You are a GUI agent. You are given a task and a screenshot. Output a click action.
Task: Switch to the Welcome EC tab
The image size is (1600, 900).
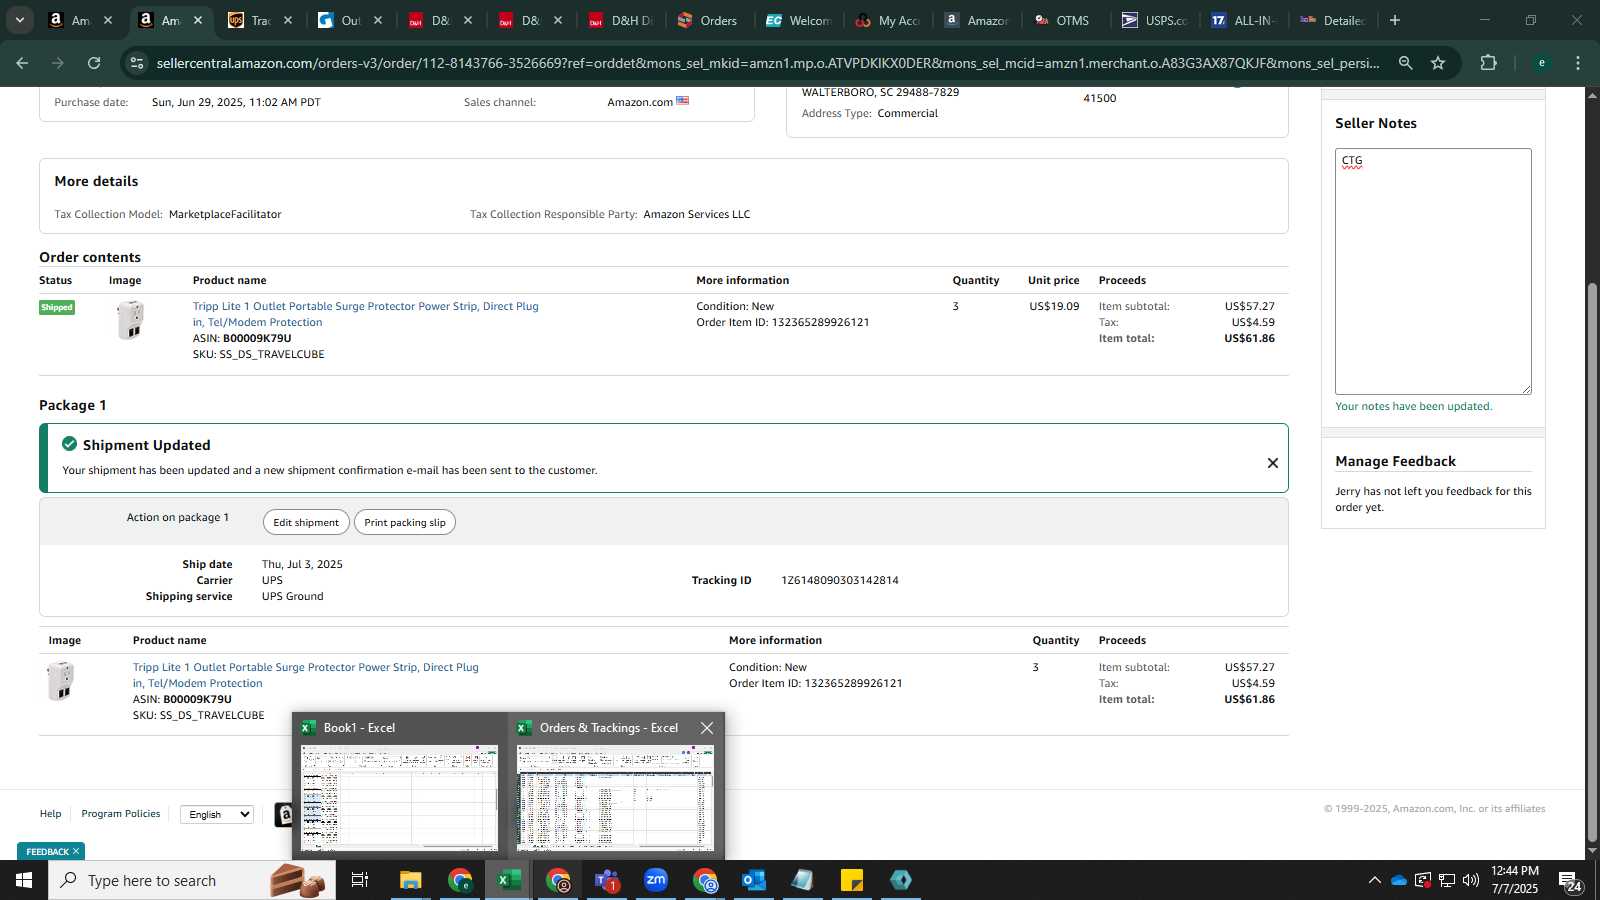(798, 20)
